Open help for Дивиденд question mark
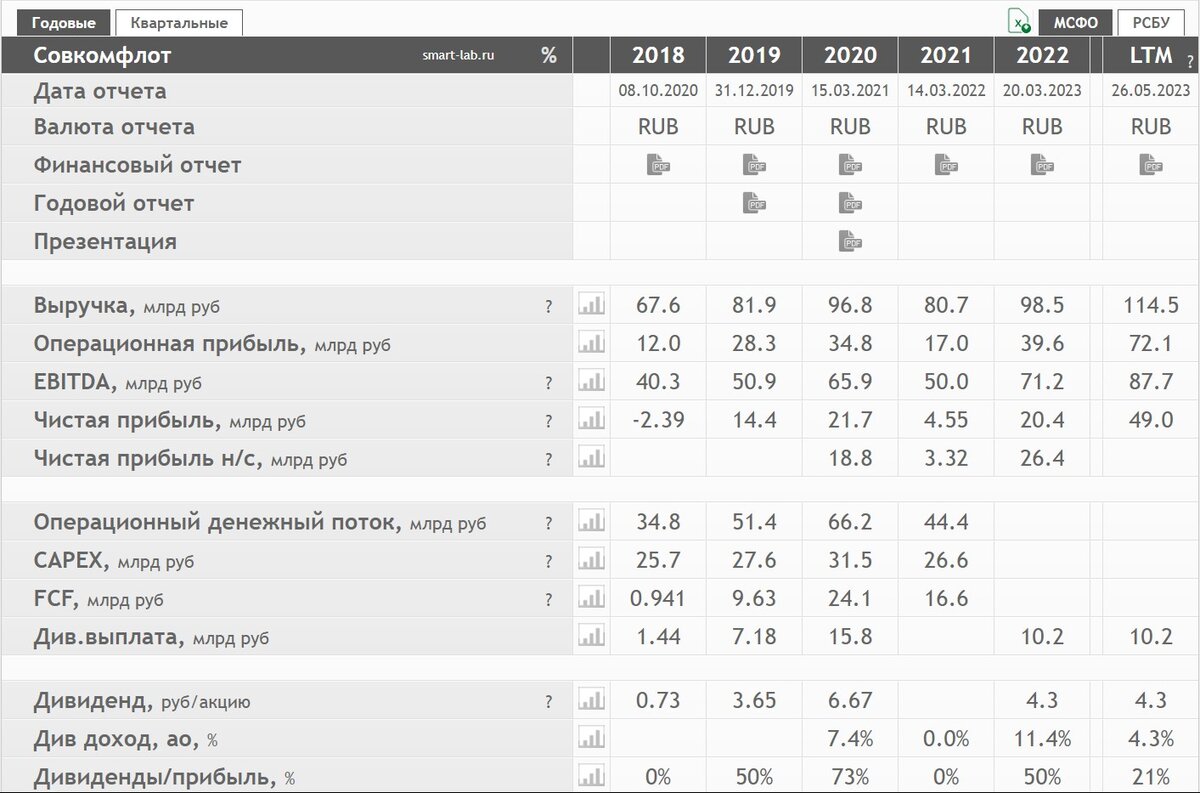The width and height of the screenshot is (1200, 793). coord(548,701)
